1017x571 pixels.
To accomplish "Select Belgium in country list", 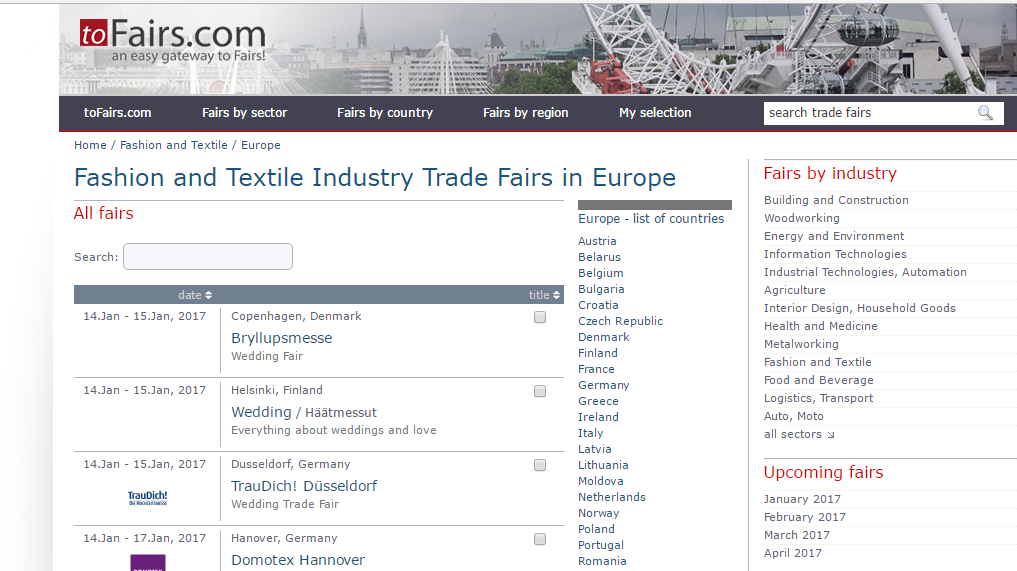I will tap(601, 273).
